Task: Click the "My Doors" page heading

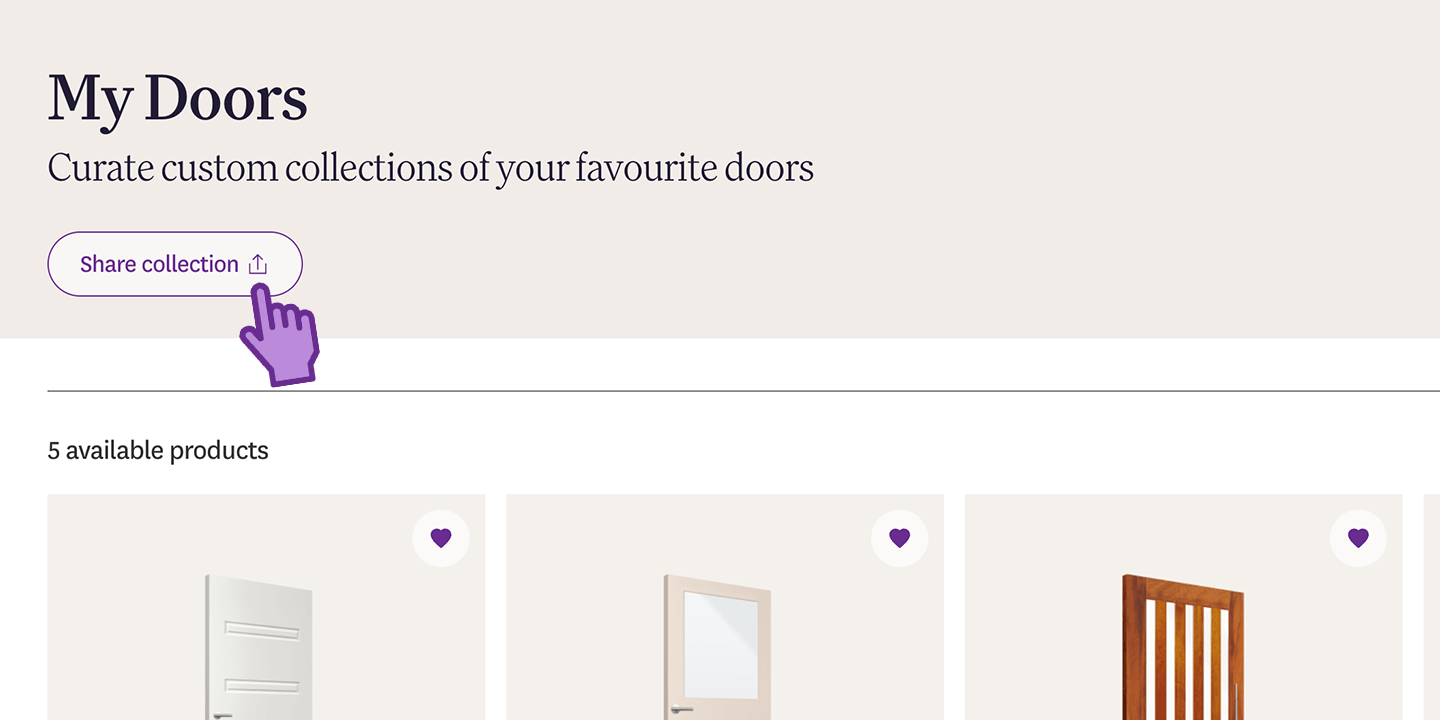Action: click(x=177, y=98)
